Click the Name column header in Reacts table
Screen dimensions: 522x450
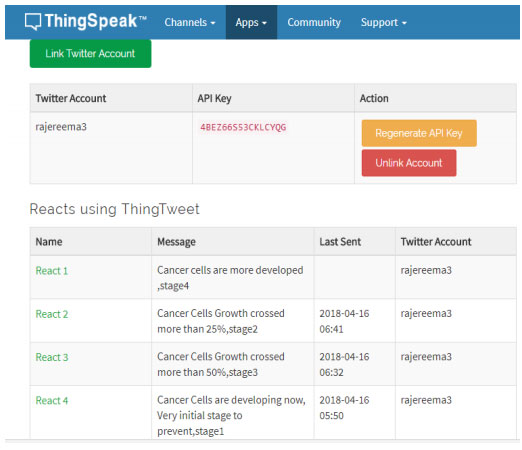(49, 242)
